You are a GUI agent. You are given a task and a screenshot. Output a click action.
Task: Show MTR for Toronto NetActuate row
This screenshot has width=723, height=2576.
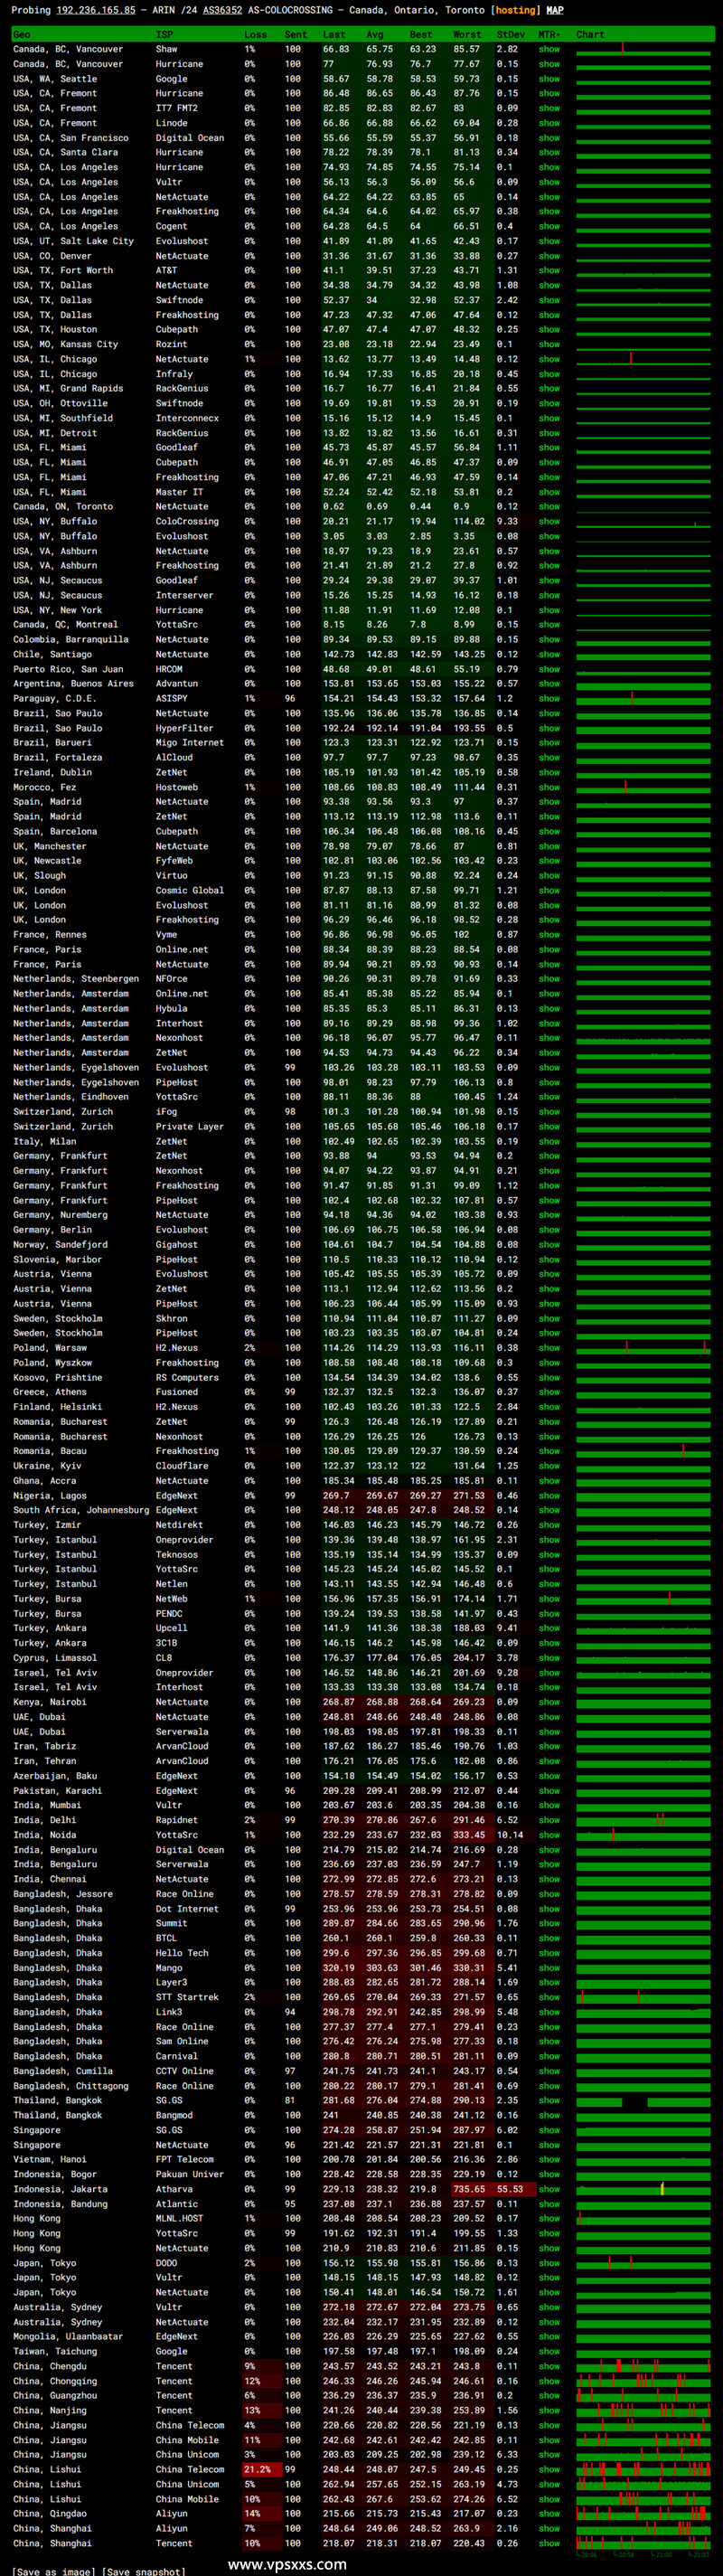[x=549, y=506]
